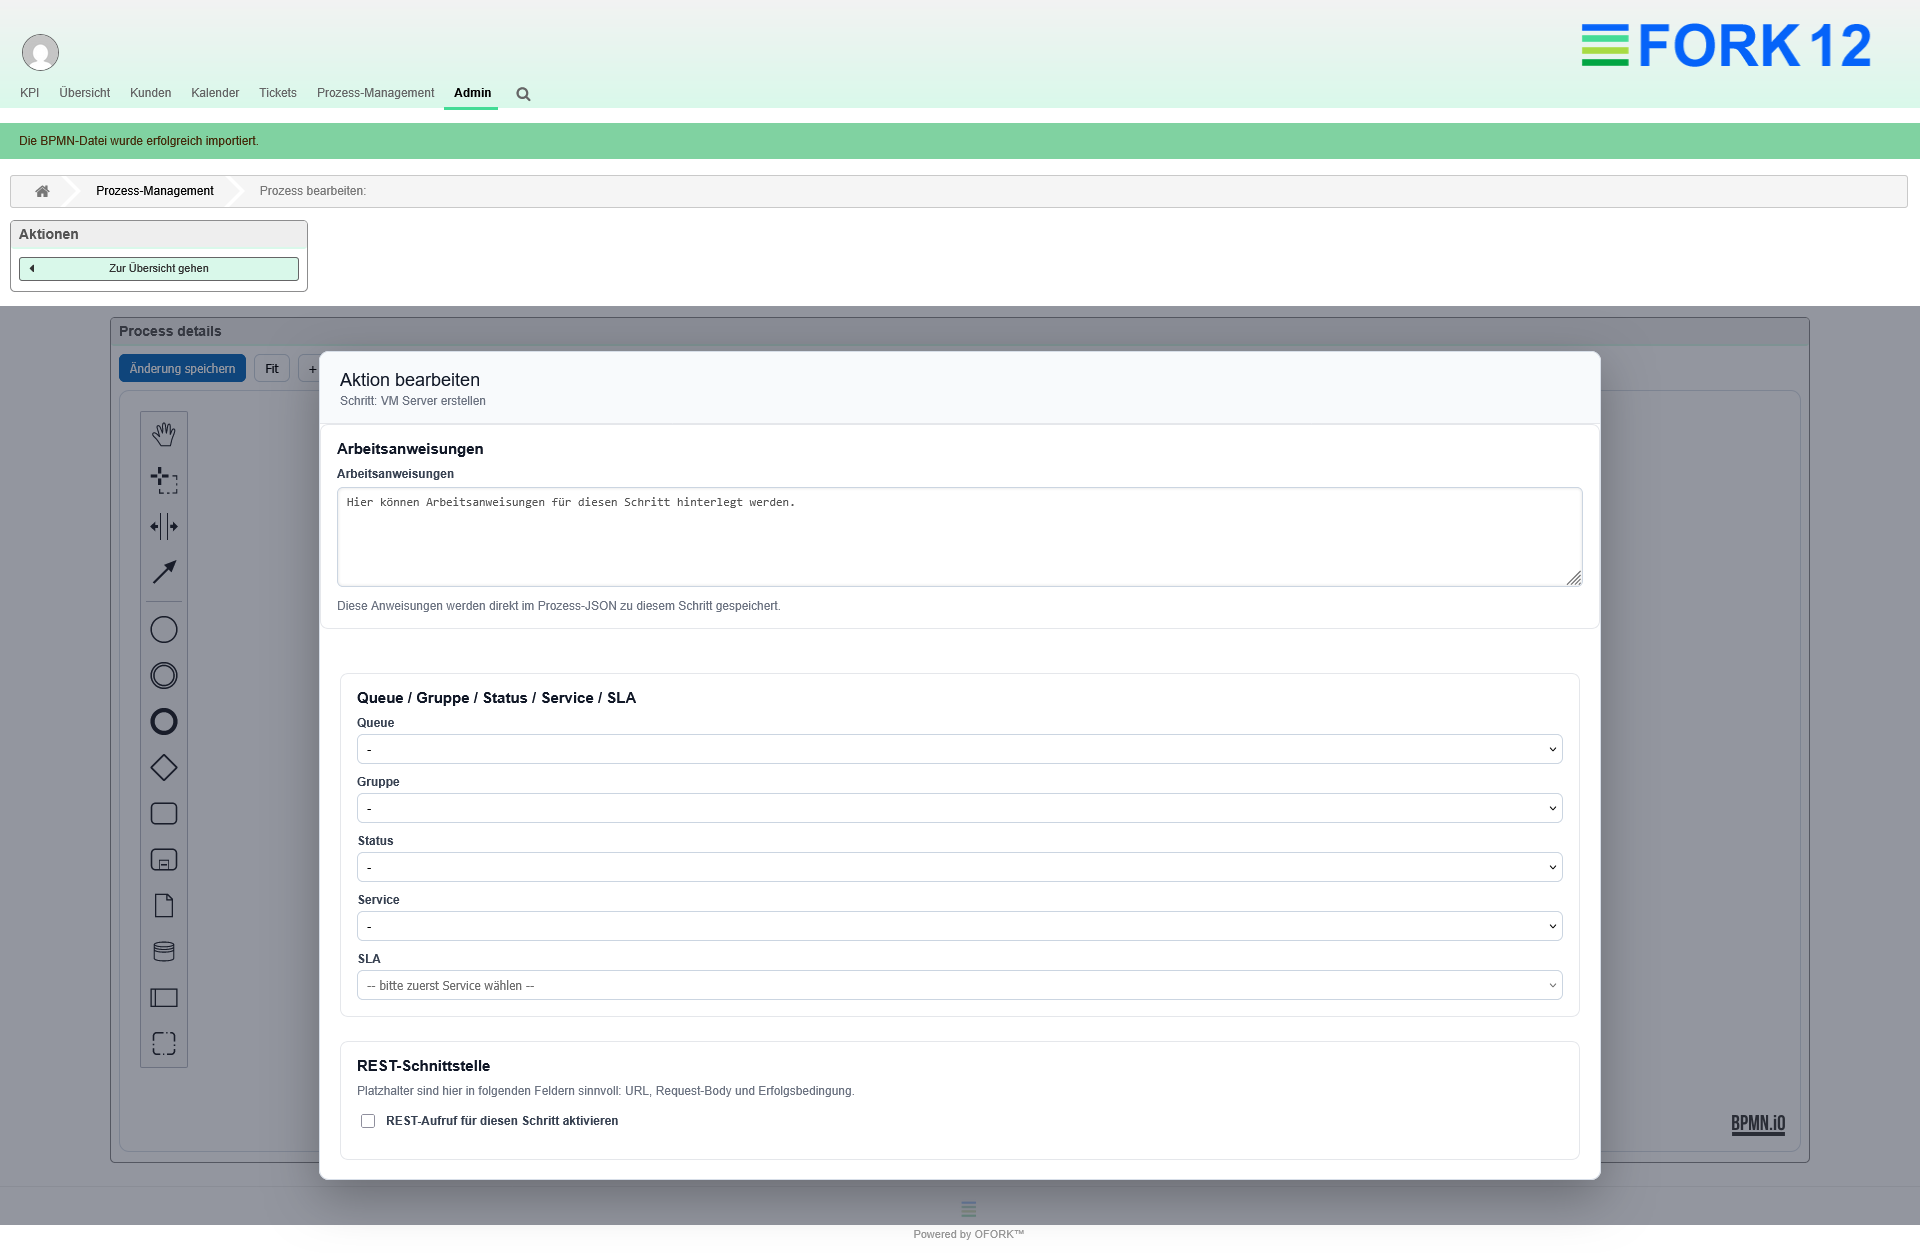The image size is (1920, 1253).
Task: Click inside the Arbeitsanweisungen text area
Action: 958,536
